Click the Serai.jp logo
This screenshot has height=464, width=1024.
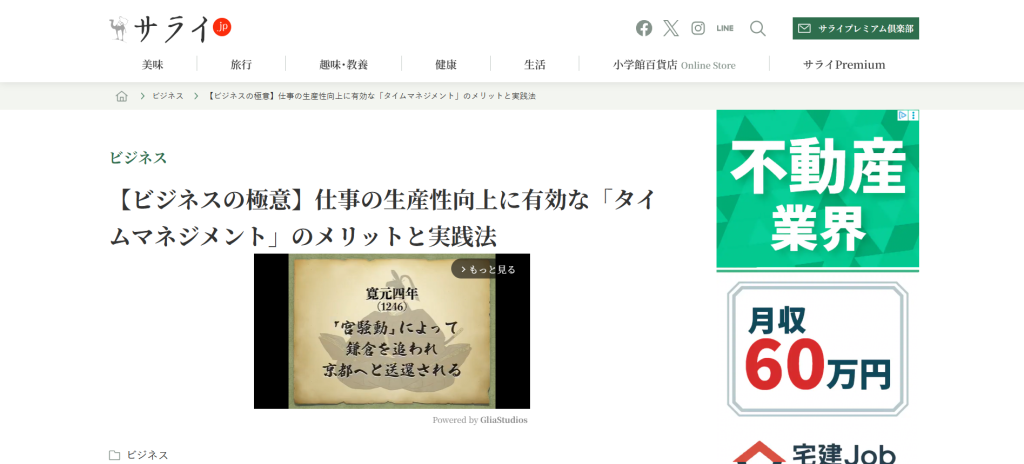tap(170, 28)
